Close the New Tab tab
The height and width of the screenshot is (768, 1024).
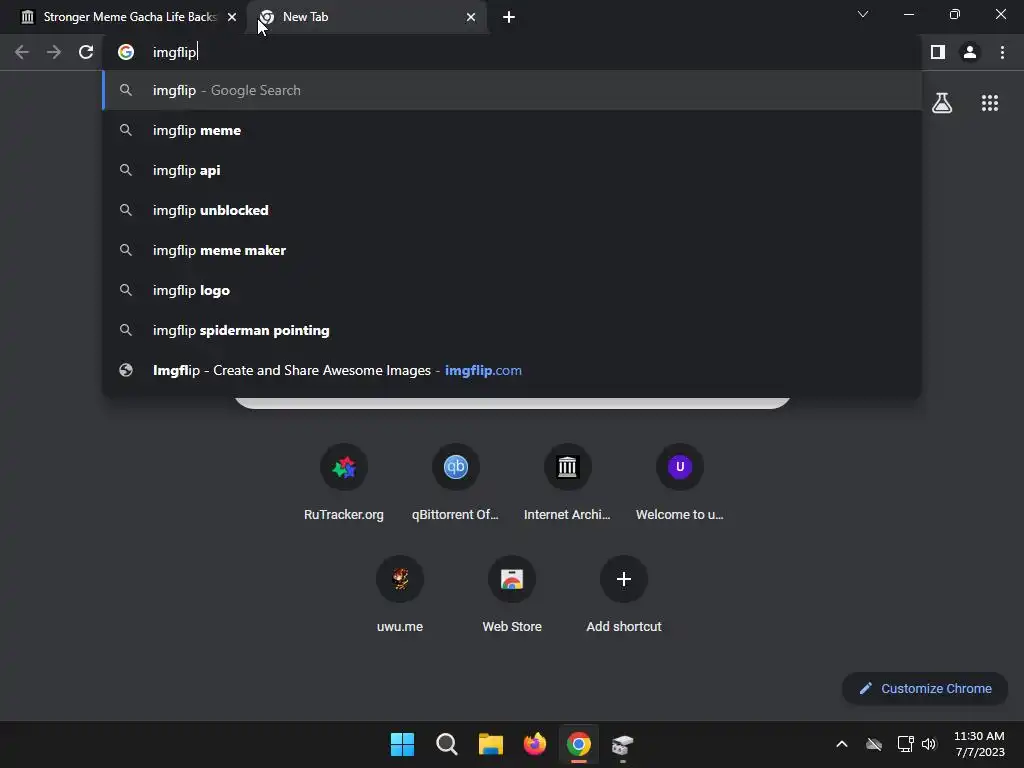point(471,17)
